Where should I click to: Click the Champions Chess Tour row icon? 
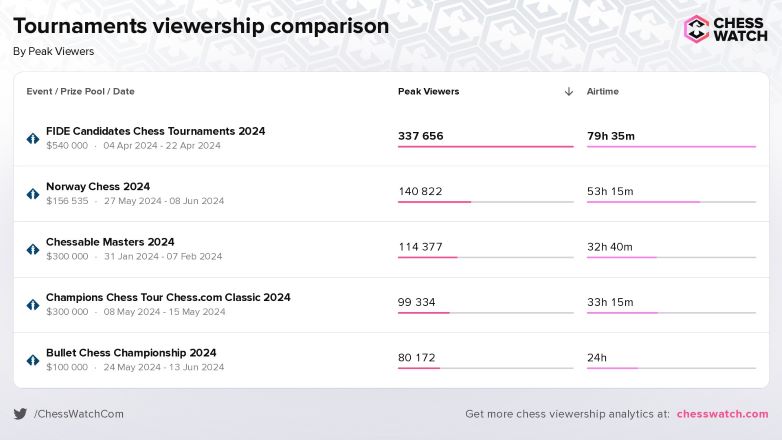click(x=33, y=304)
